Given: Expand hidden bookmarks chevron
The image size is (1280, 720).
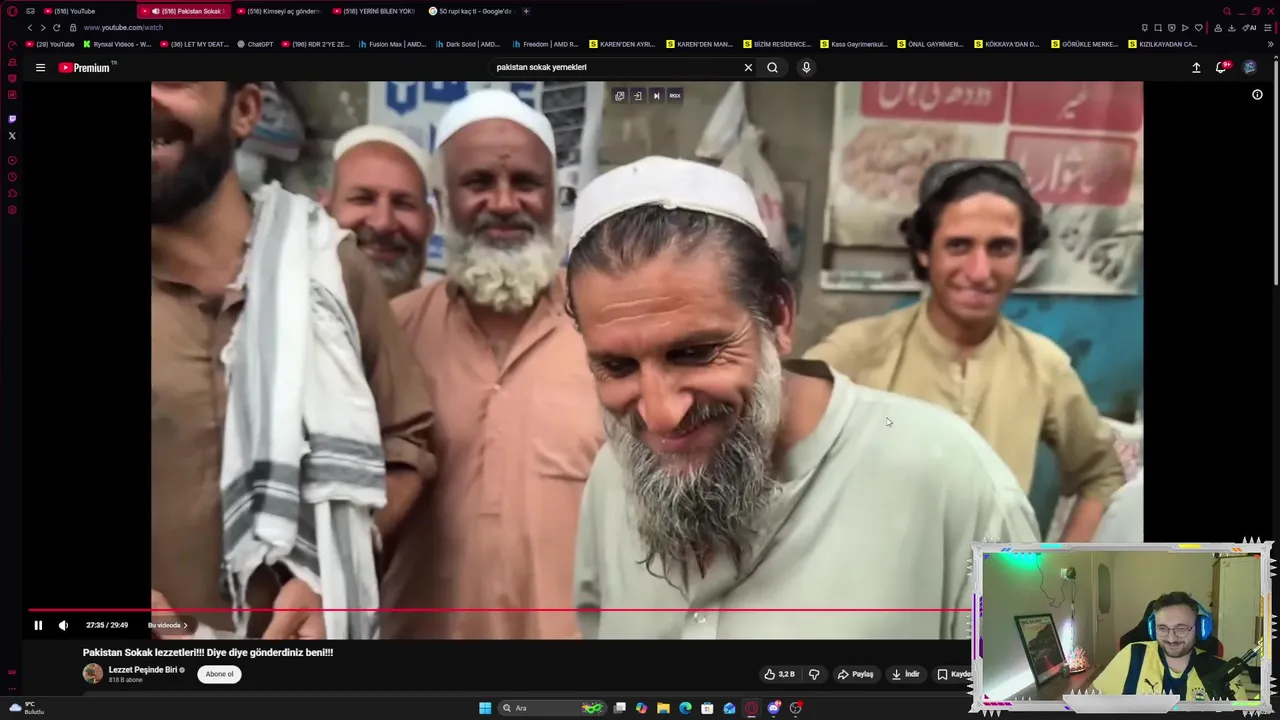Looking at the screenshot, I should 1271,44.
